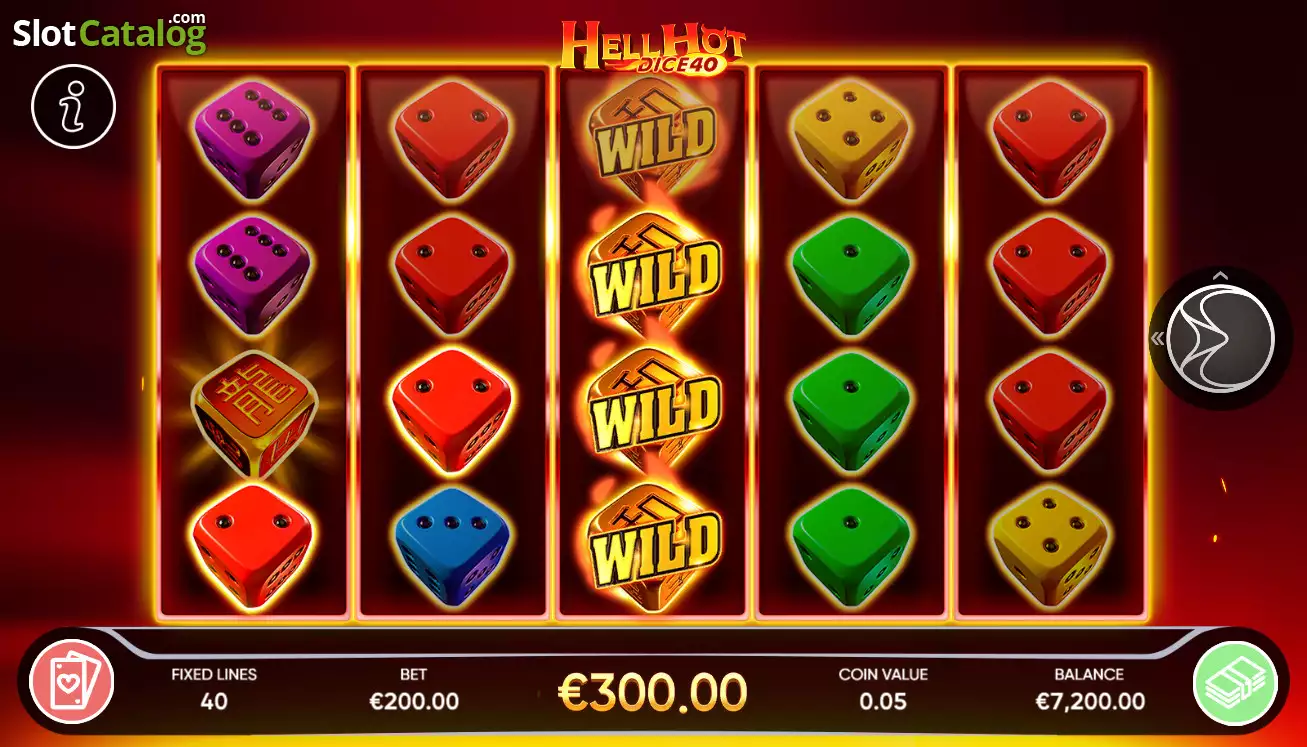The height and width of the screenshot is (747, 1307).
Task: Open the game info button
Action: (74, 107)
